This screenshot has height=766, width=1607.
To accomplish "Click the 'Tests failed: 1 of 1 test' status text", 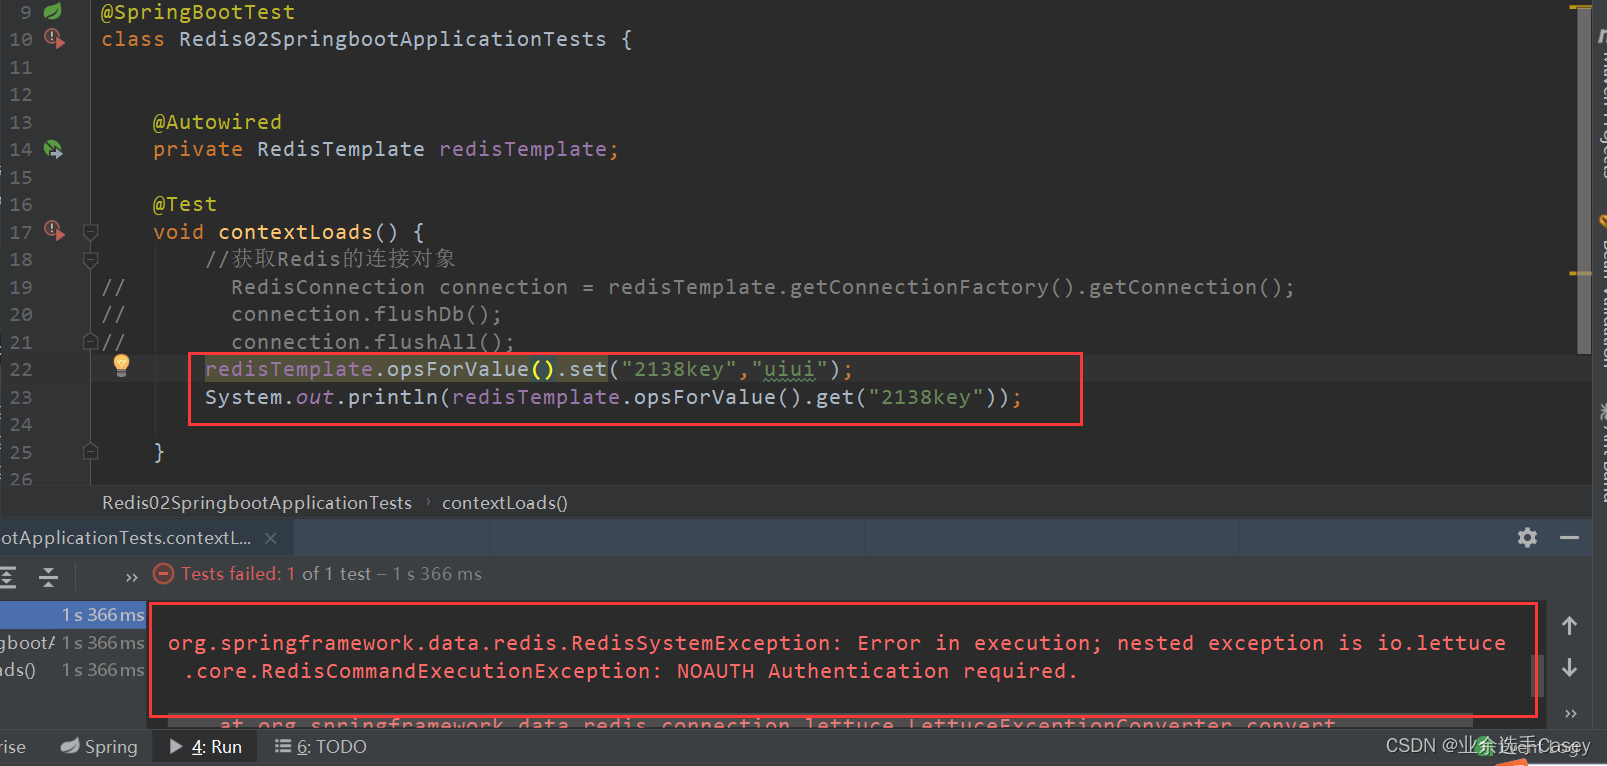I will click(x=276, y=574).
